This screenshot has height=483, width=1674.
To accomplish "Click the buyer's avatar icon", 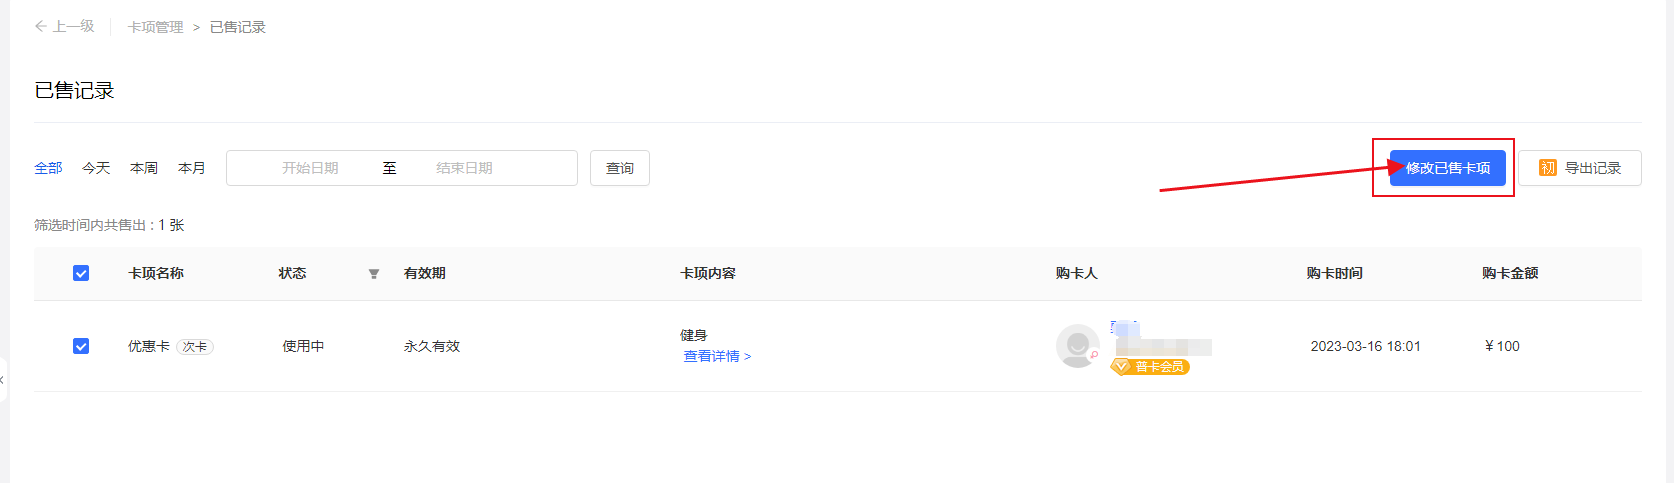I will 1077,345.
